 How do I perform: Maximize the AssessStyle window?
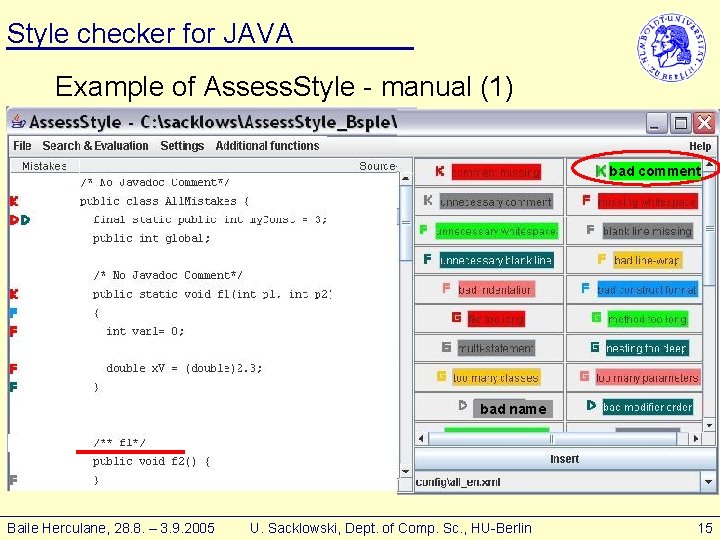pyautogui.click(x=681, y=123)
